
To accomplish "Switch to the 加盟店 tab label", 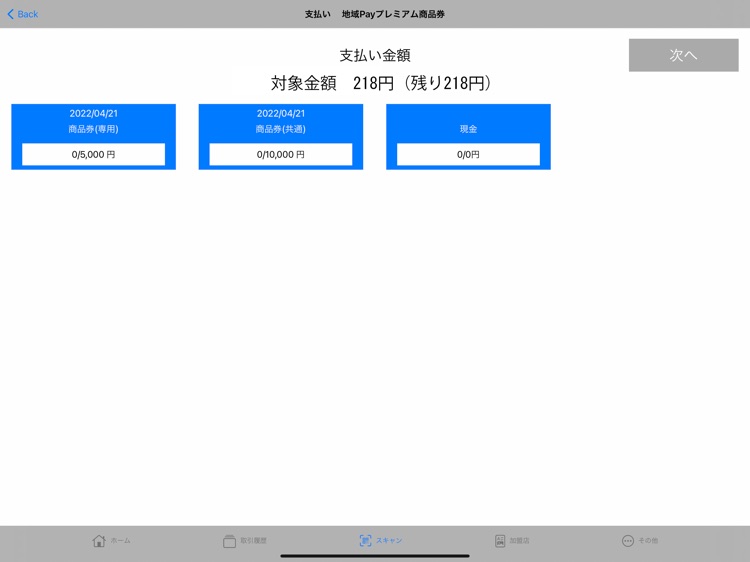I will pos(519,540).
